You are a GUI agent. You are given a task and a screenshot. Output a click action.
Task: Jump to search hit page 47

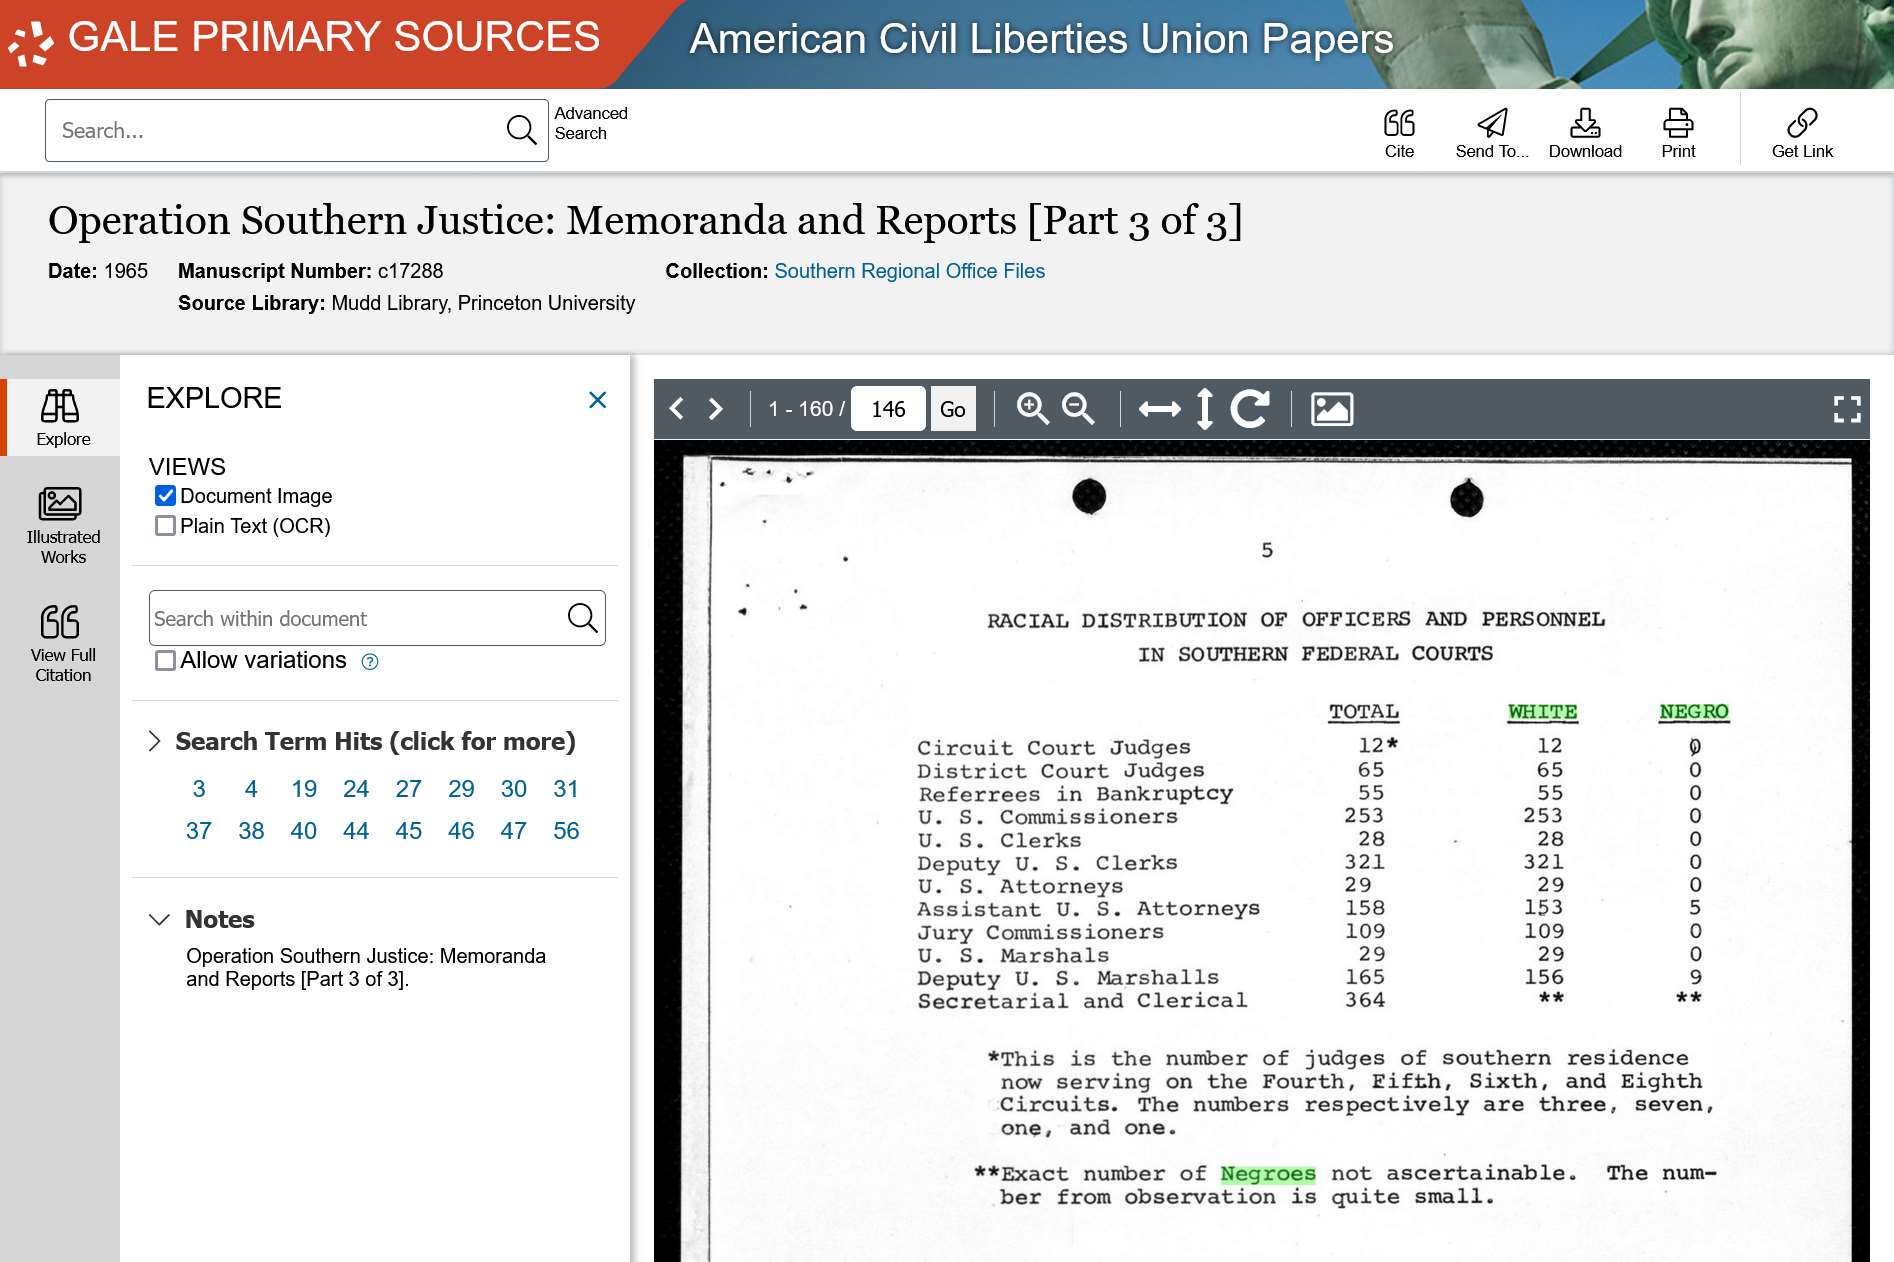[x=514, y=831]
